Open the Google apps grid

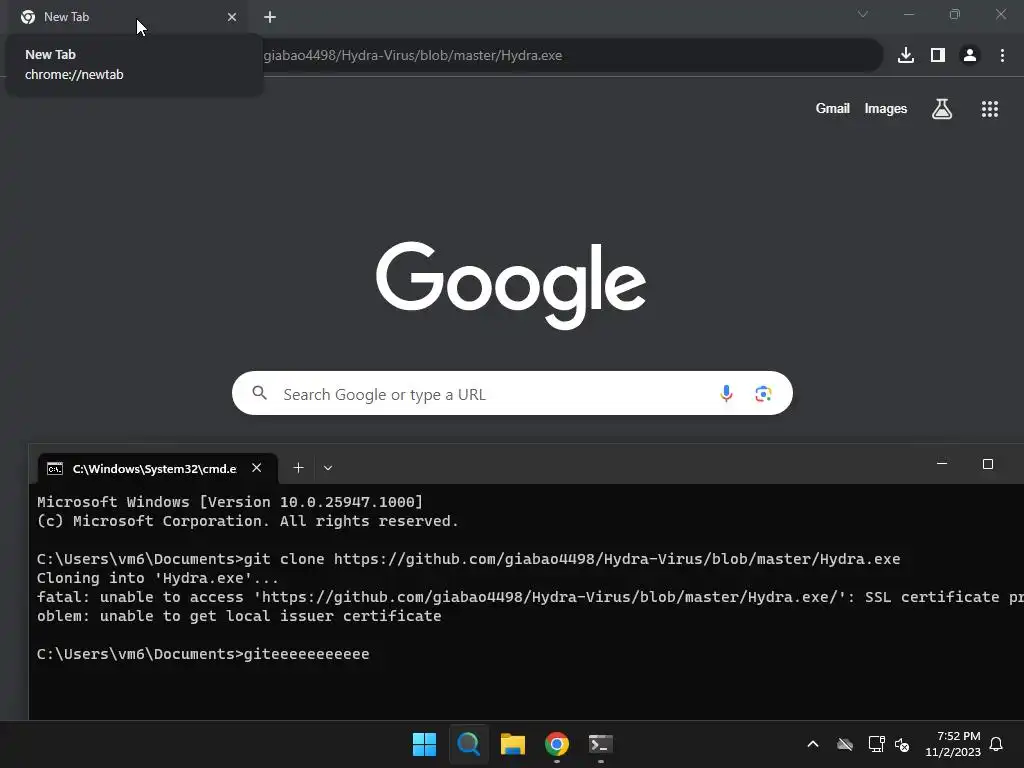coord(990,109)
